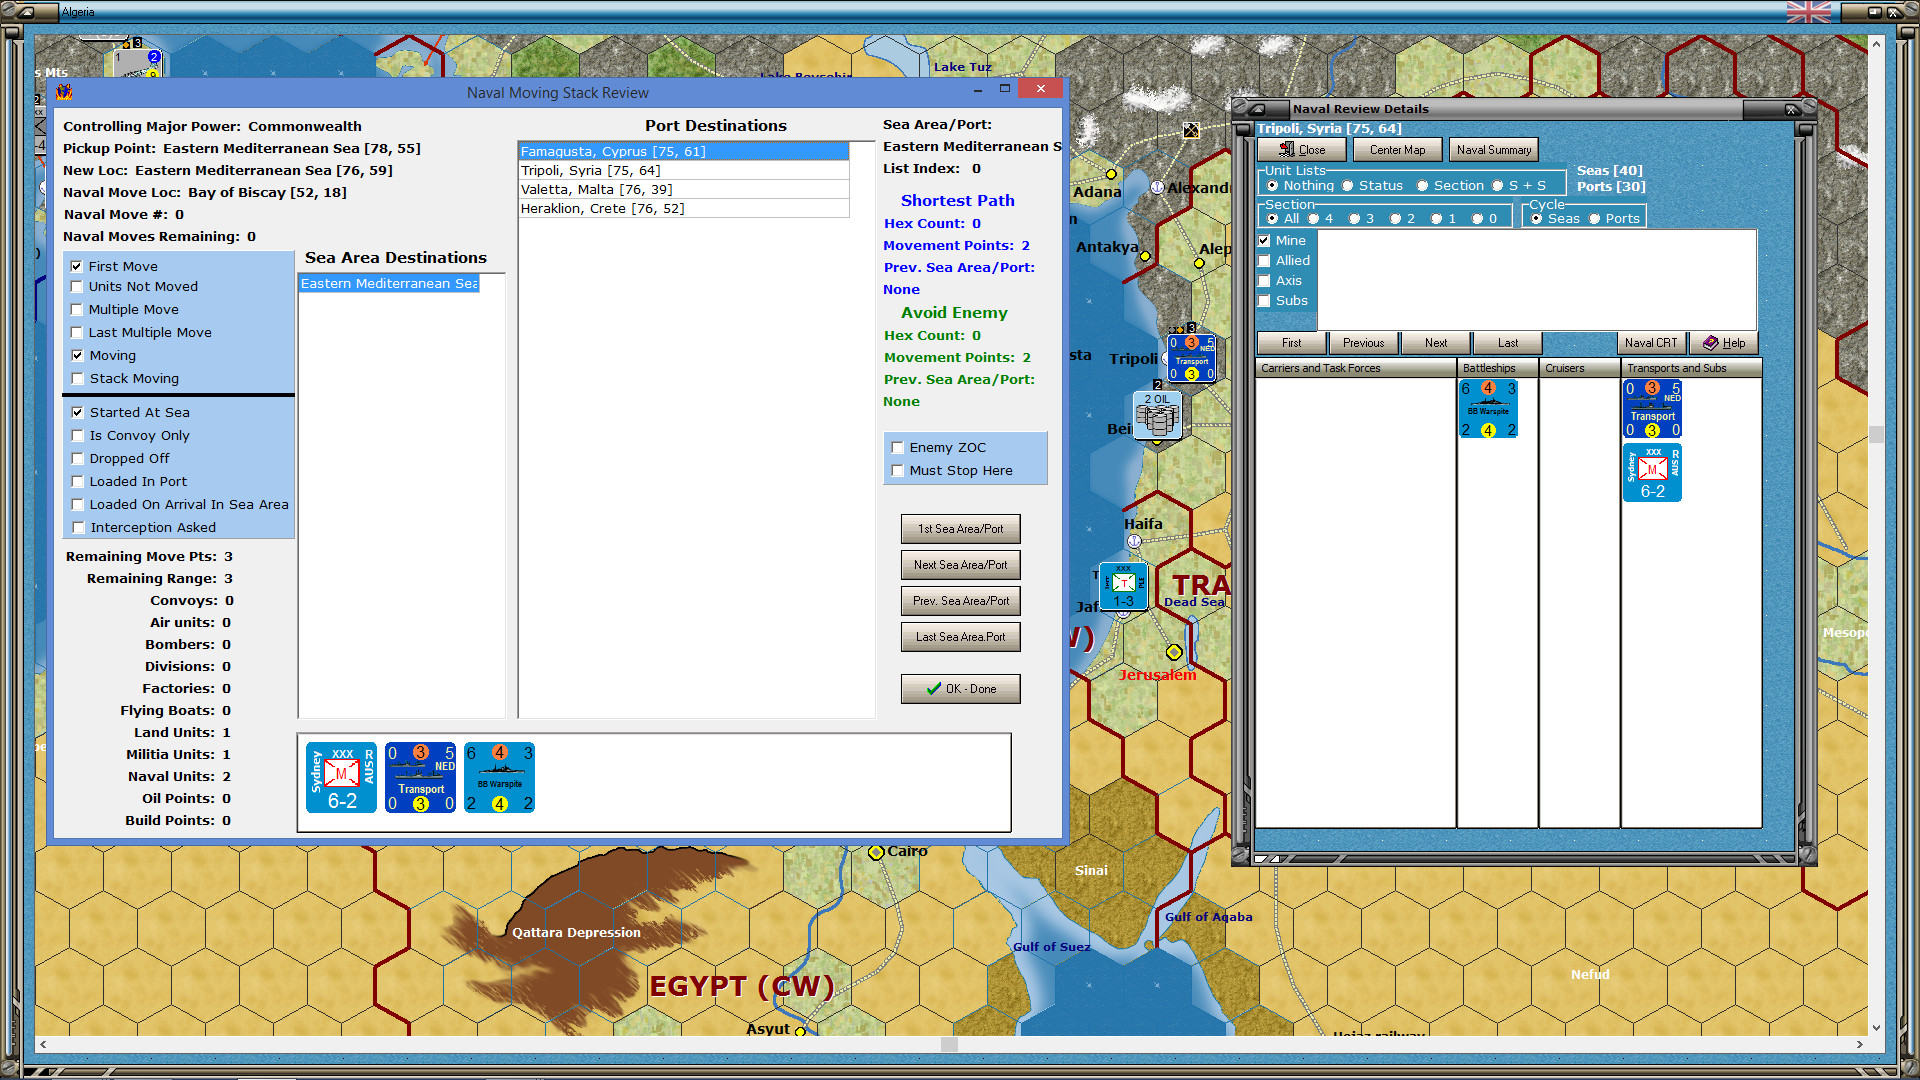Click the territorial unit counter near Haifa

click(1122, 586)
